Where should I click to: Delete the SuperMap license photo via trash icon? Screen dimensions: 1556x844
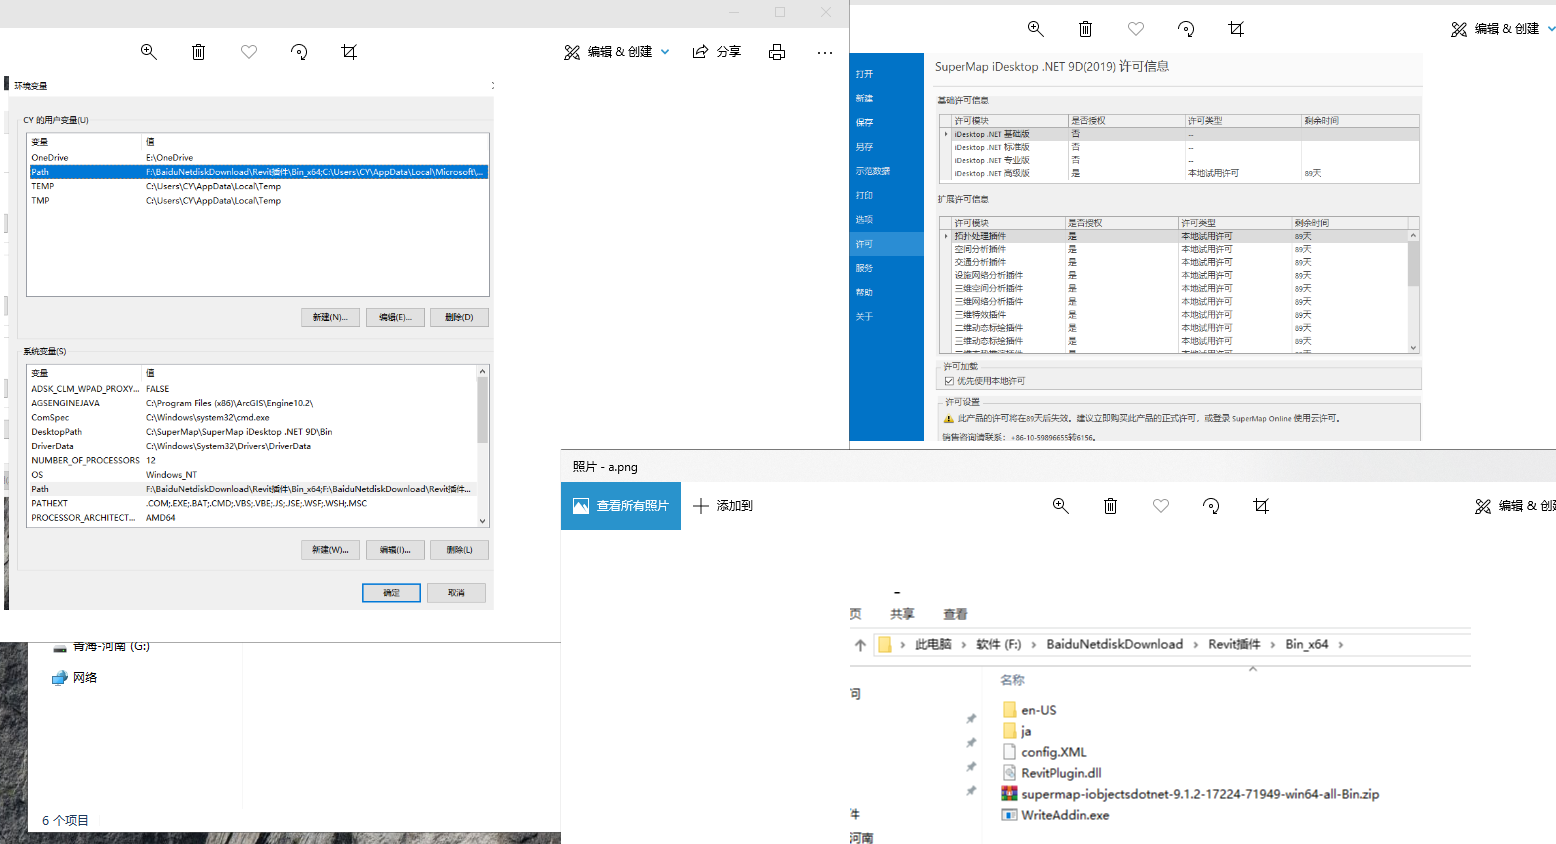coord(1086,29)
